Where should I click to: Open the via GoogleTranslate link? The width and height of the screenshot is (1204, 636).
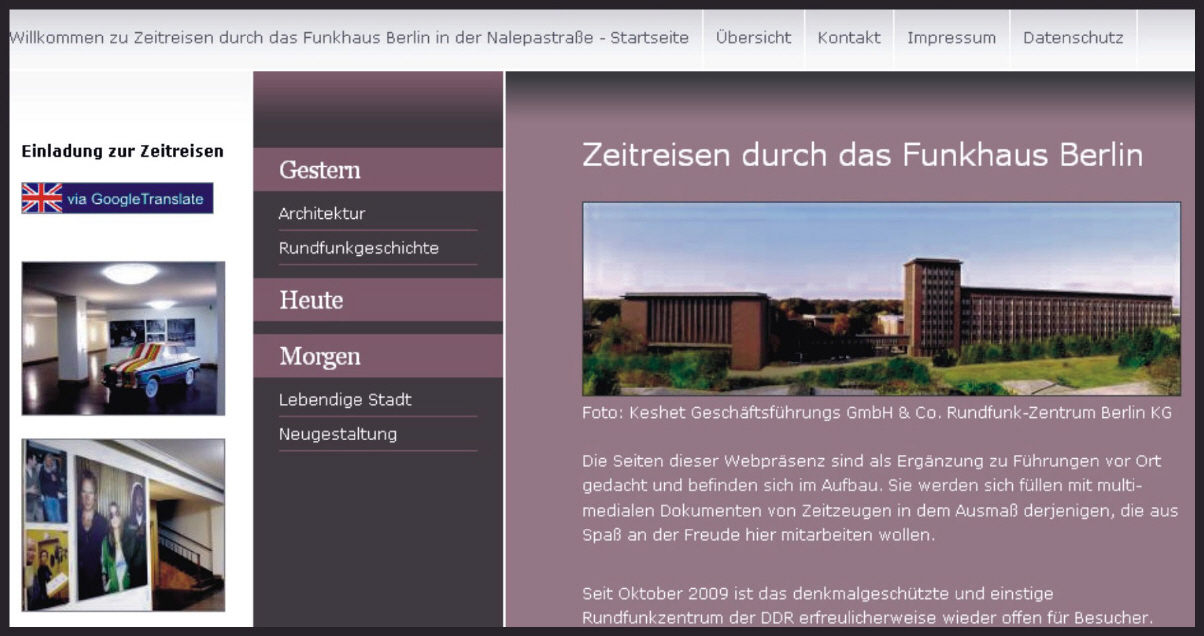pyautogui.click(x=135, y=199)
